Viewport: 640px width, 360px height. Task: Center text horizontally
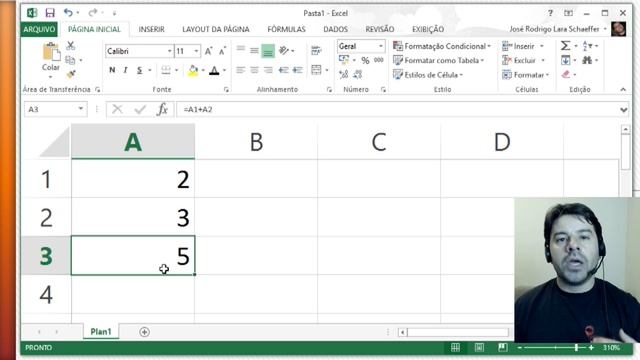tap(254, 70)
